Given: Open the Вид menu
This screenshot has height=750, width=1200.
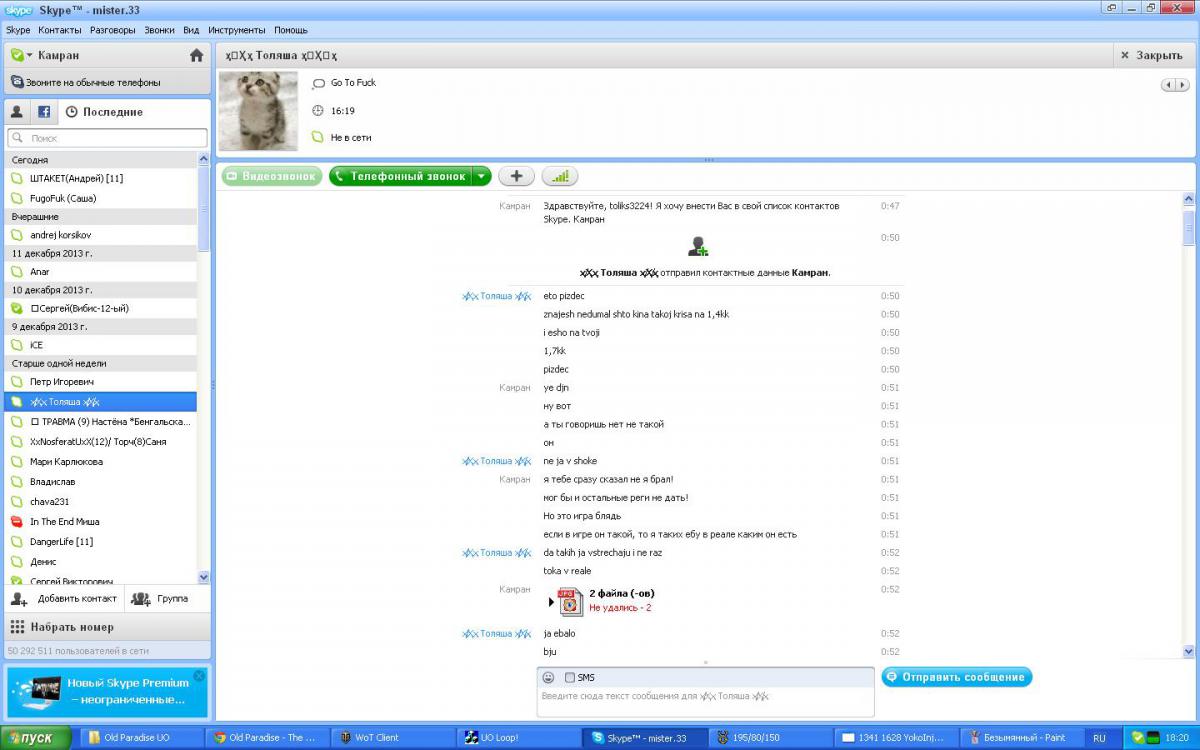Looking at the screenshot, I should point(191,30).
